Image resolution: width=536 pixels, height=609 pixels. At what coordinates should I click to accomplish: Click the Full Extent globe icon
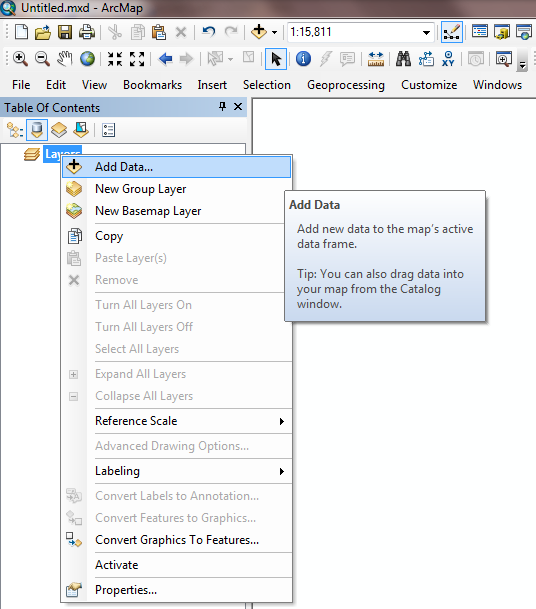(87, 59)
